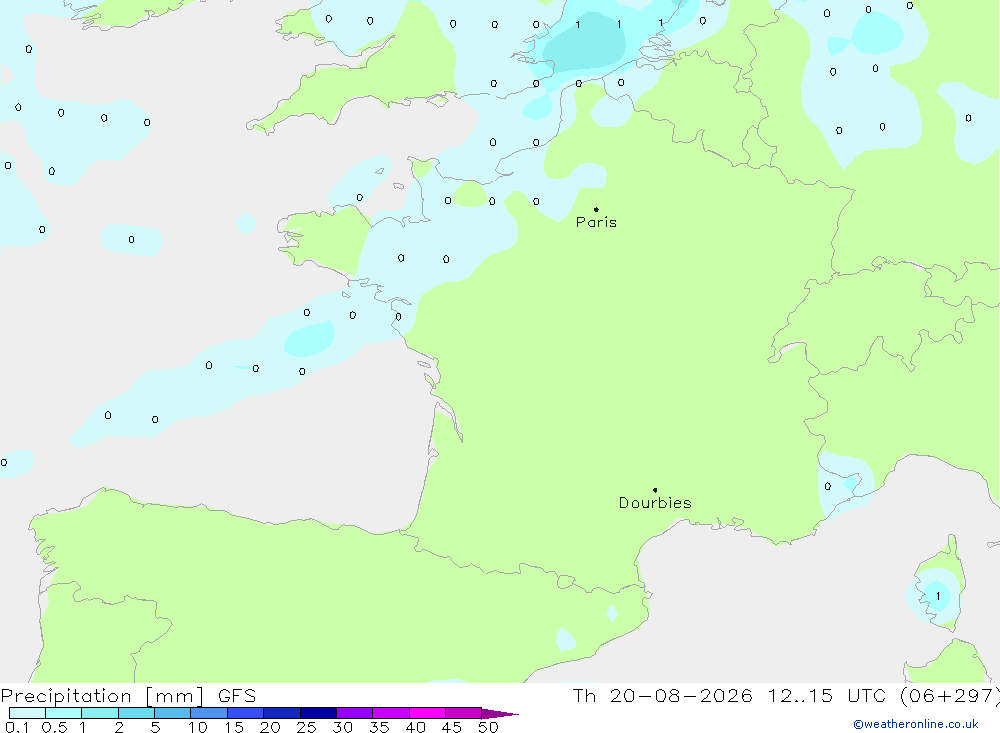
Task: Click the Dourbies city label
Action: click(655, 503)
